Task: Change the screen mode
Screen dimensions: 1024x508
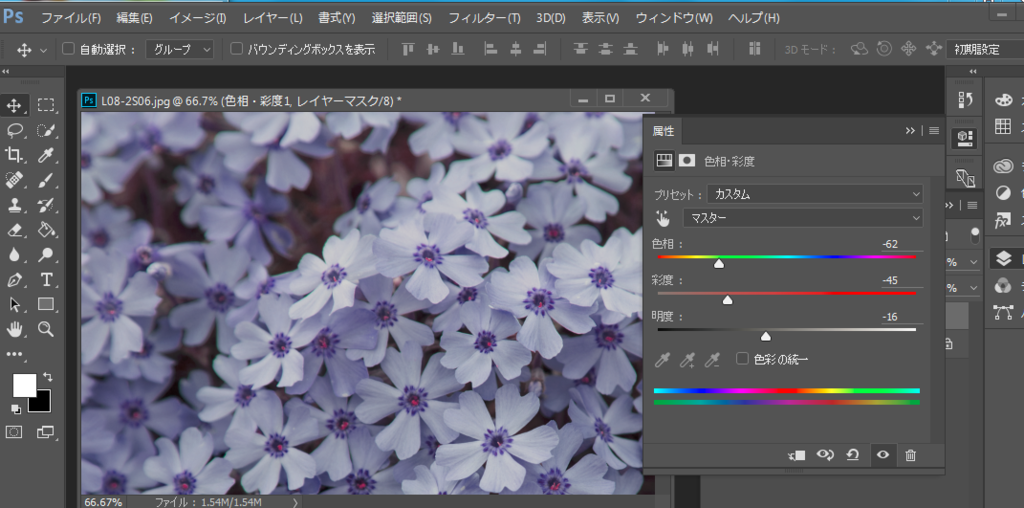Action: click(x=46, y=432)
